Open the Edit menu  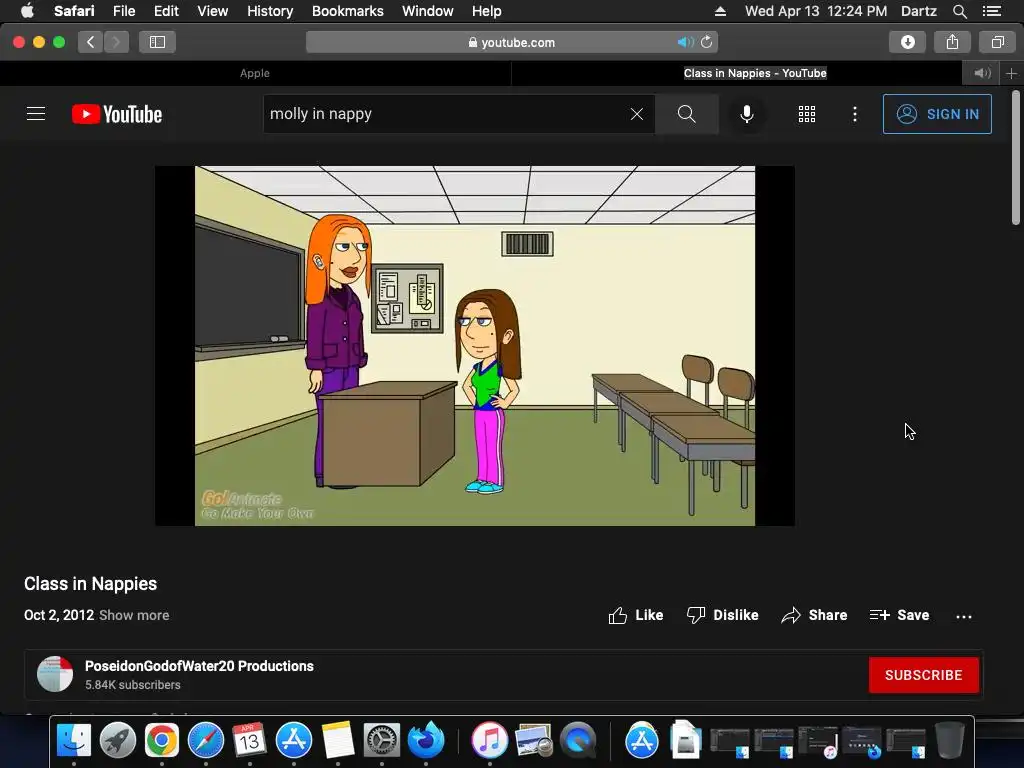(x=166, y=11)
